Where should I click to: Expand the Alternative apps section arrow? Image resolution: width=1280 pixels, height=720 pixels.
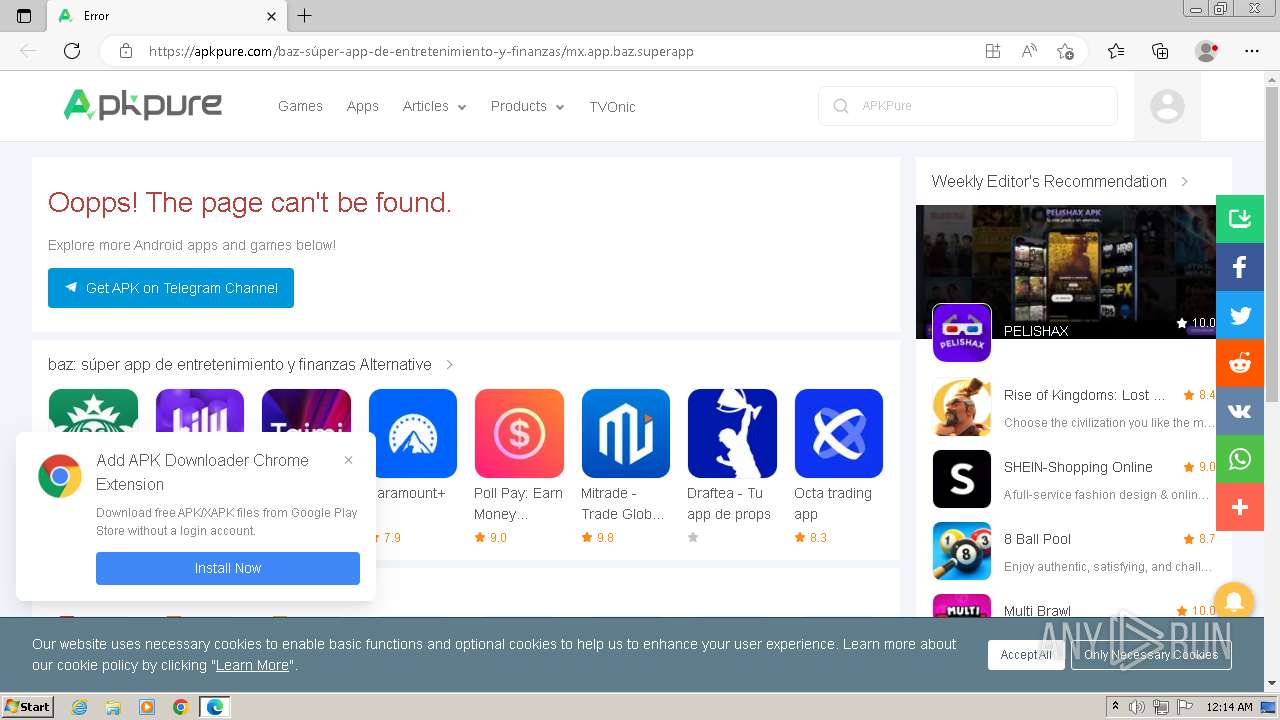pyautogui.click(x=450, y=364)
